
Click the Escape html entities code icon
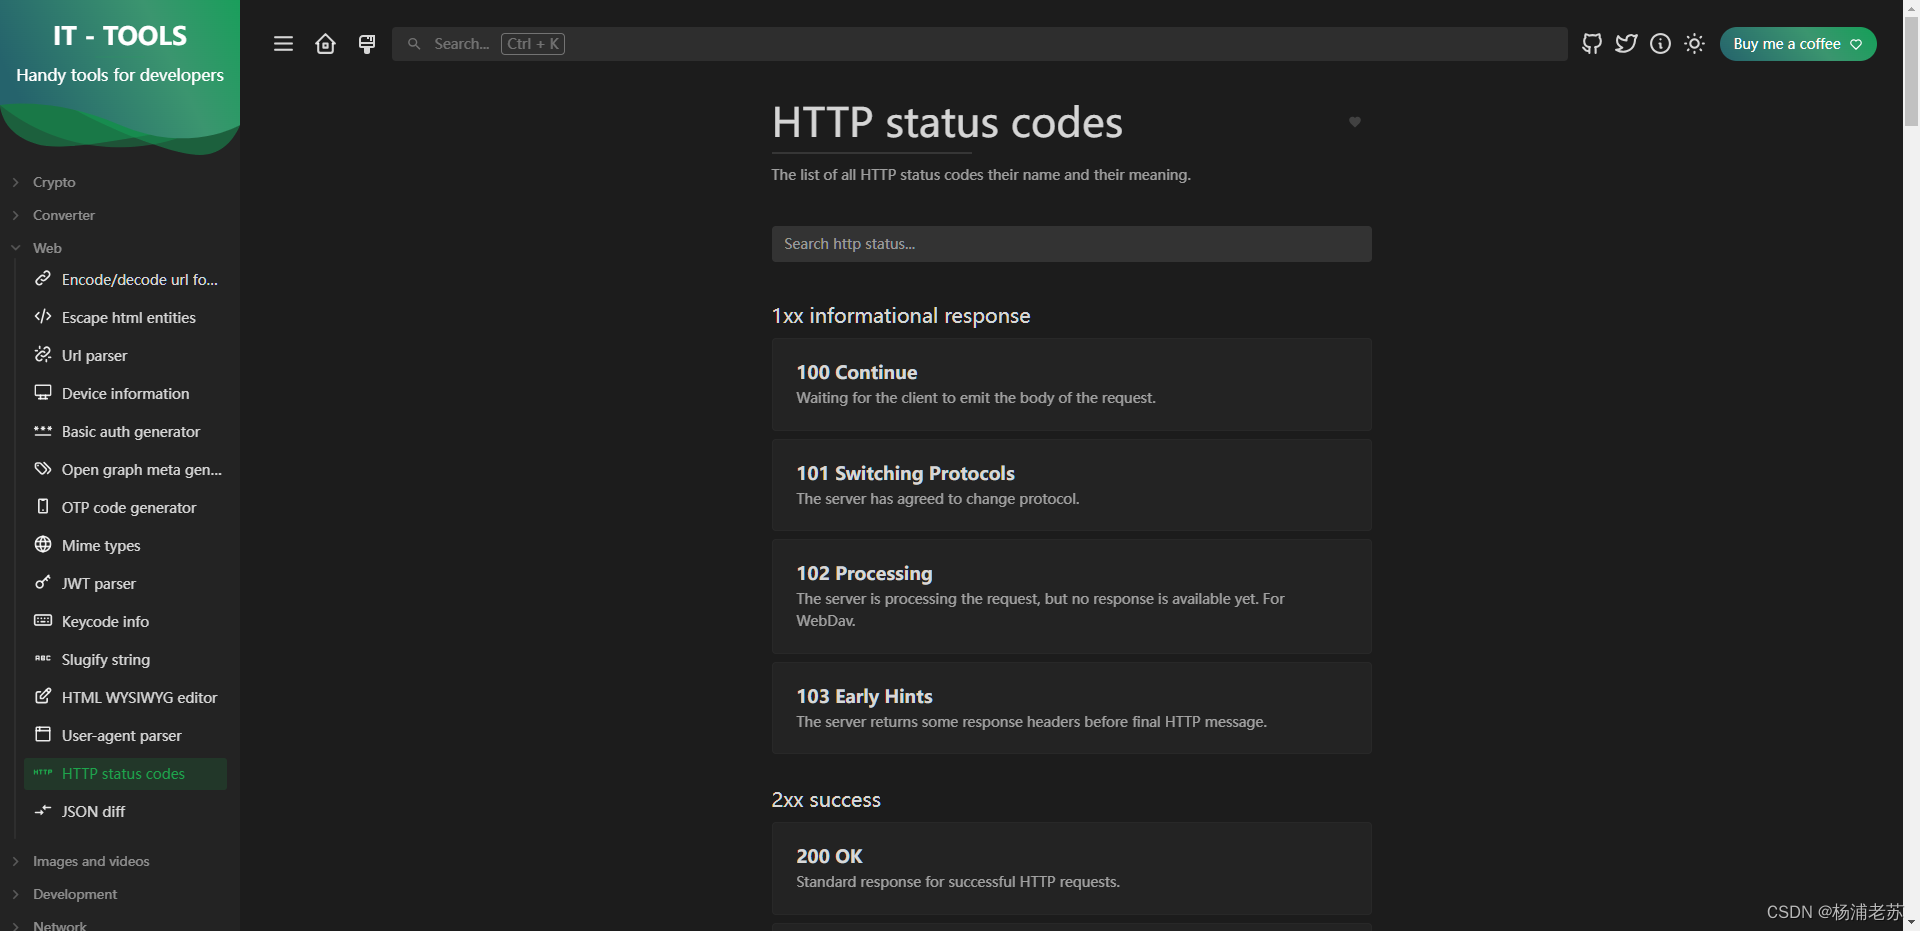point(43,317)
